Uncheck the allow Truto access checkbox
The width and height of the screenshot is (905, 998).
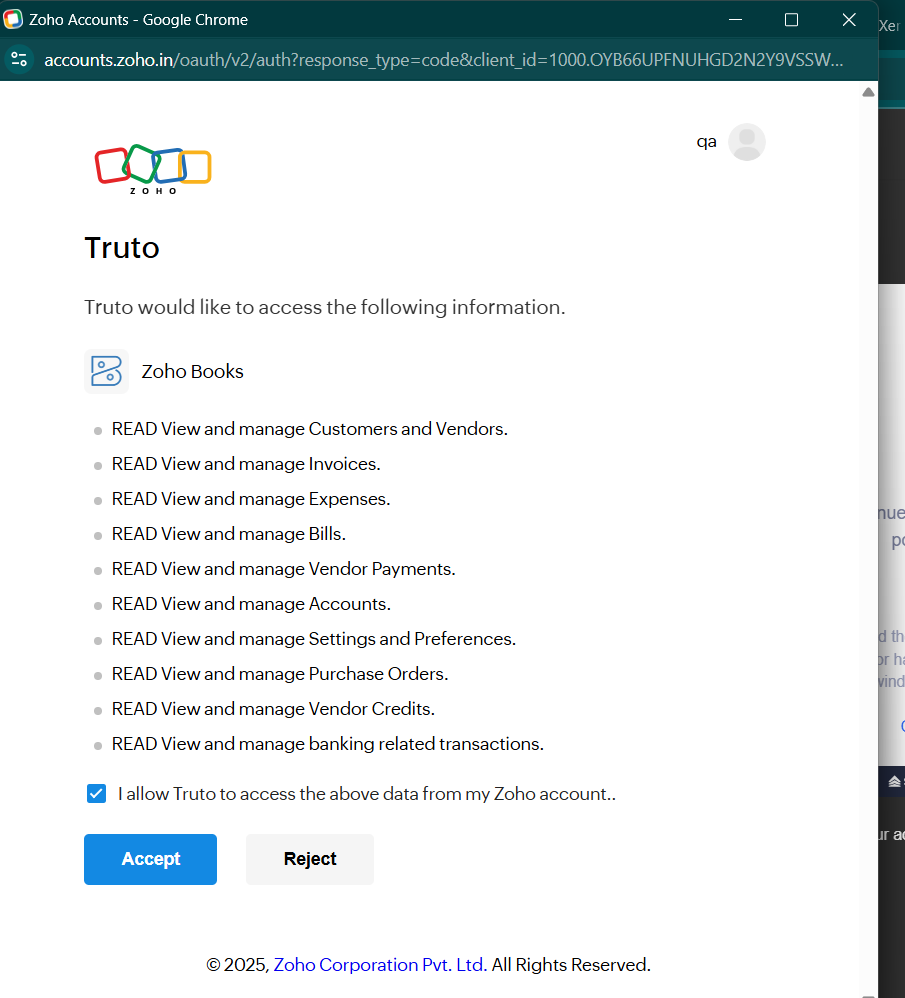point(97,794)
